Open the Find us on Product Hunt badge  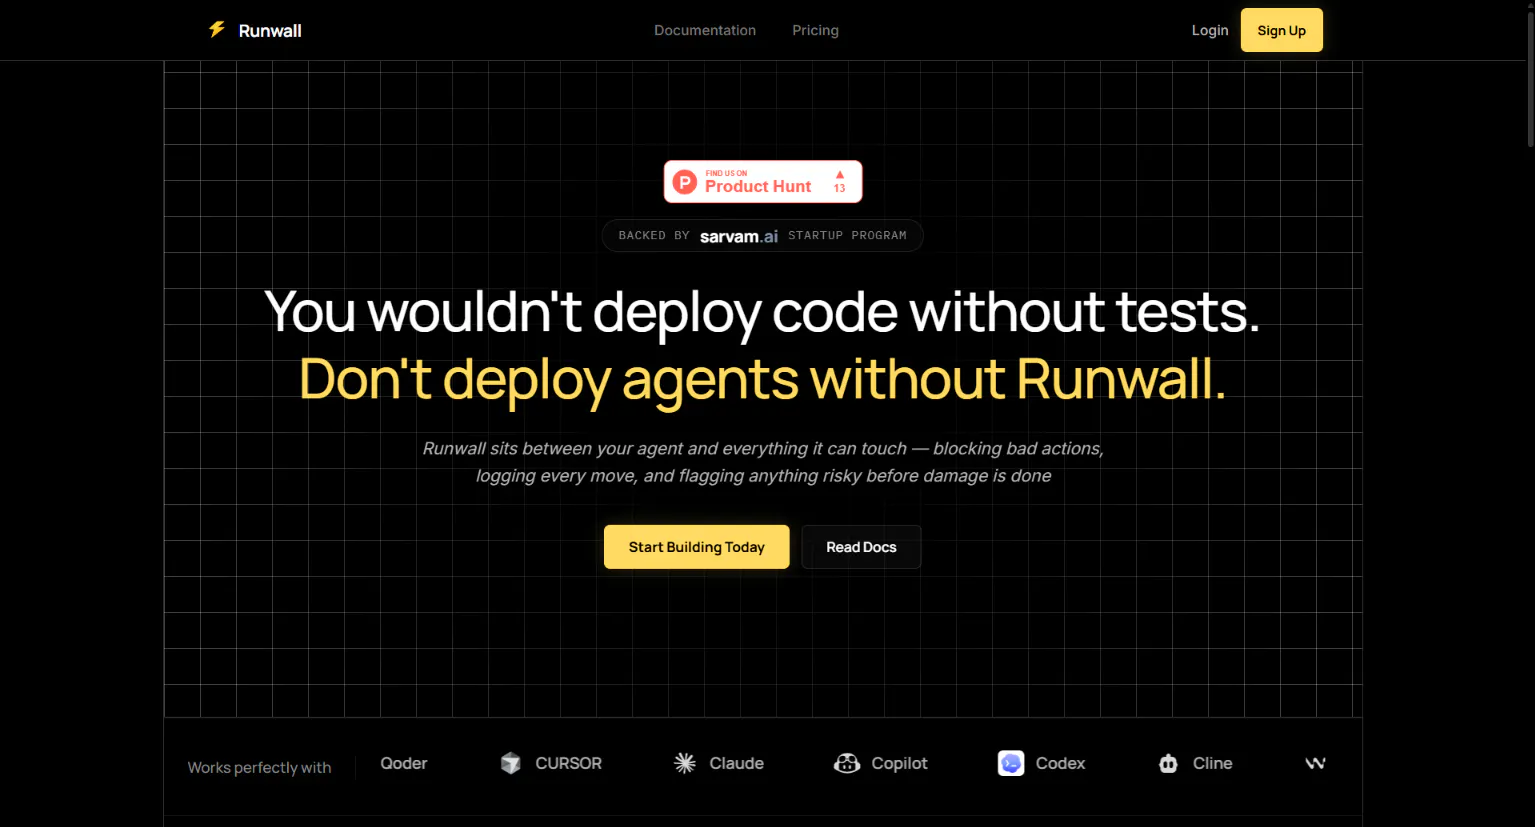(x=763, y=182)
